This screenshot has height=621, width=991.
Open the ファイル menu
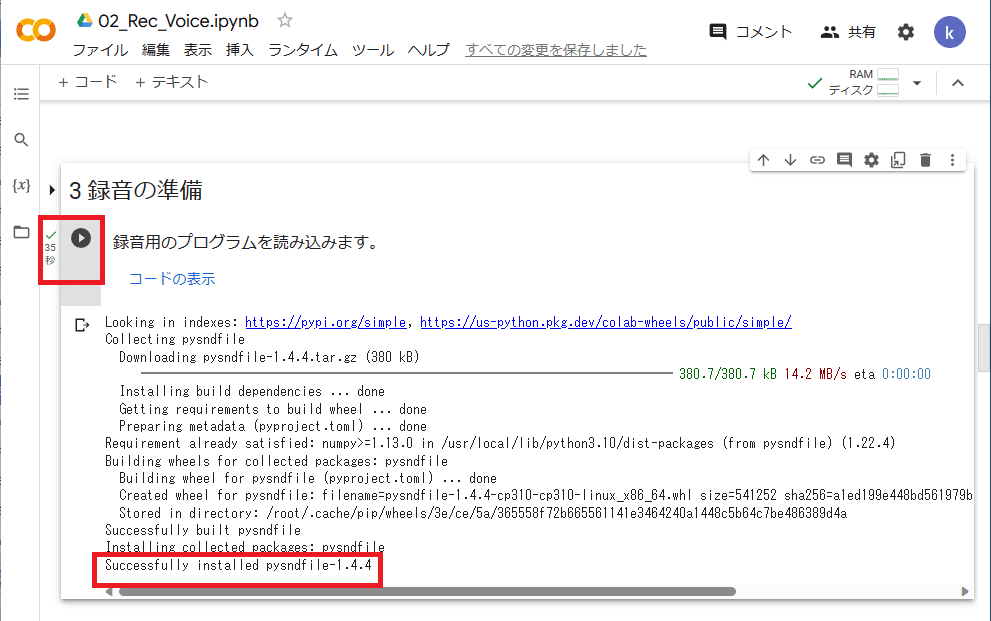(x=100, y=50)
